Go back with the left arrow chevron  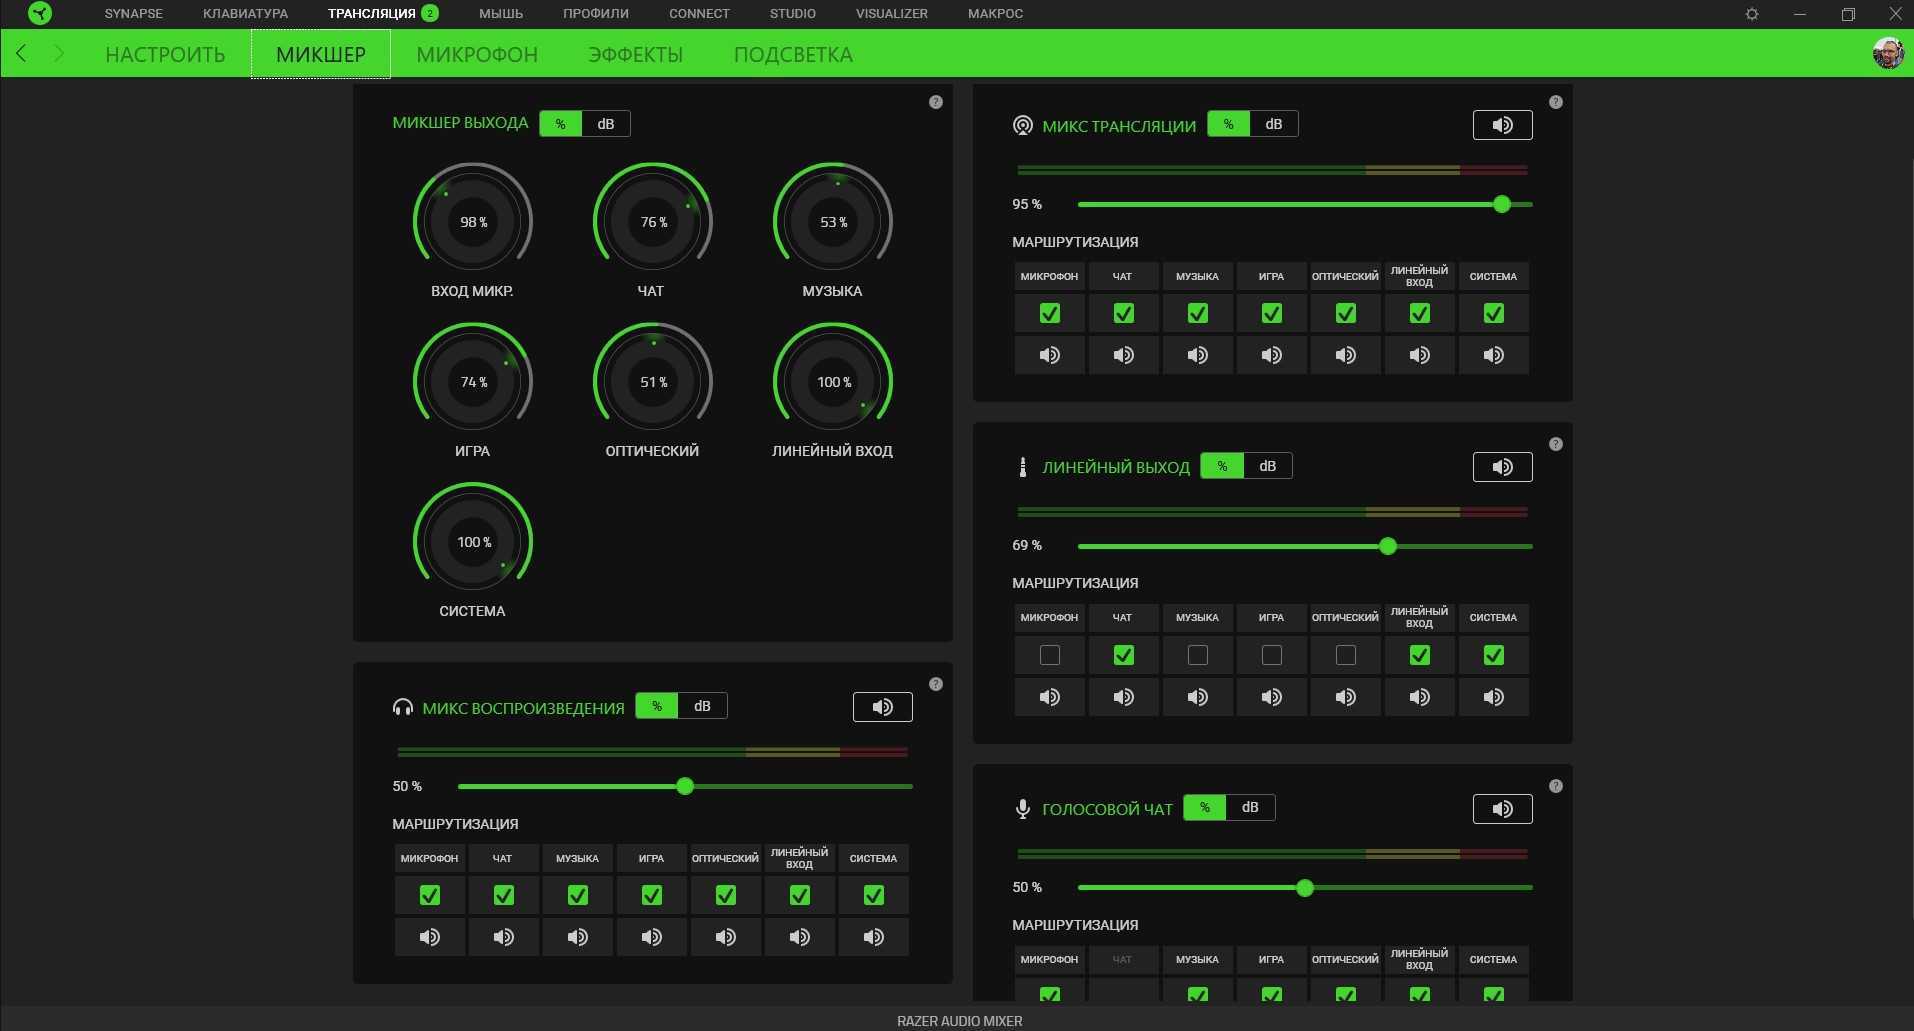point(22,54)
